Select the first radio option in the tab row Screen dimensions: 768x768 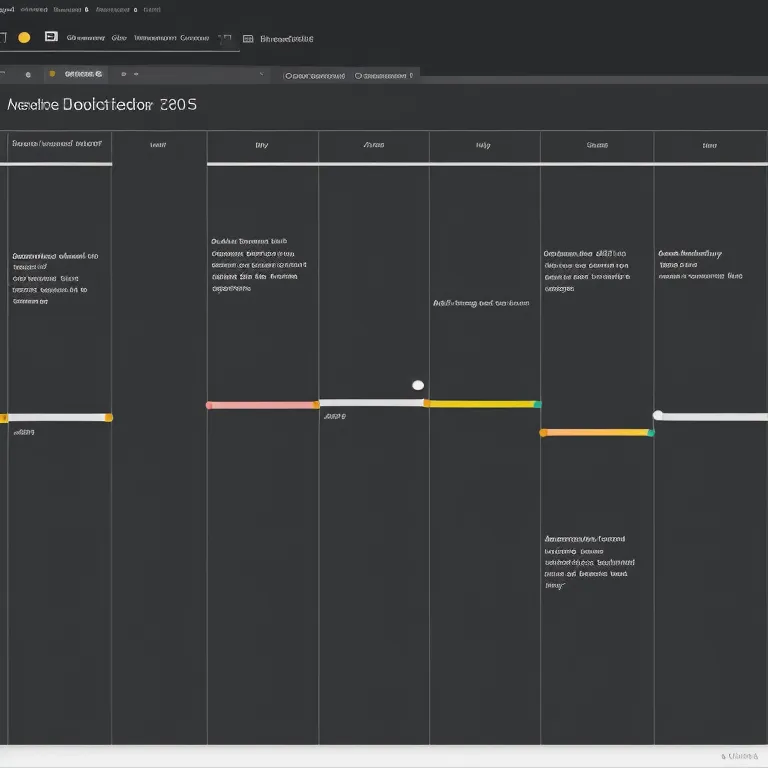click(x=287, y=75)
